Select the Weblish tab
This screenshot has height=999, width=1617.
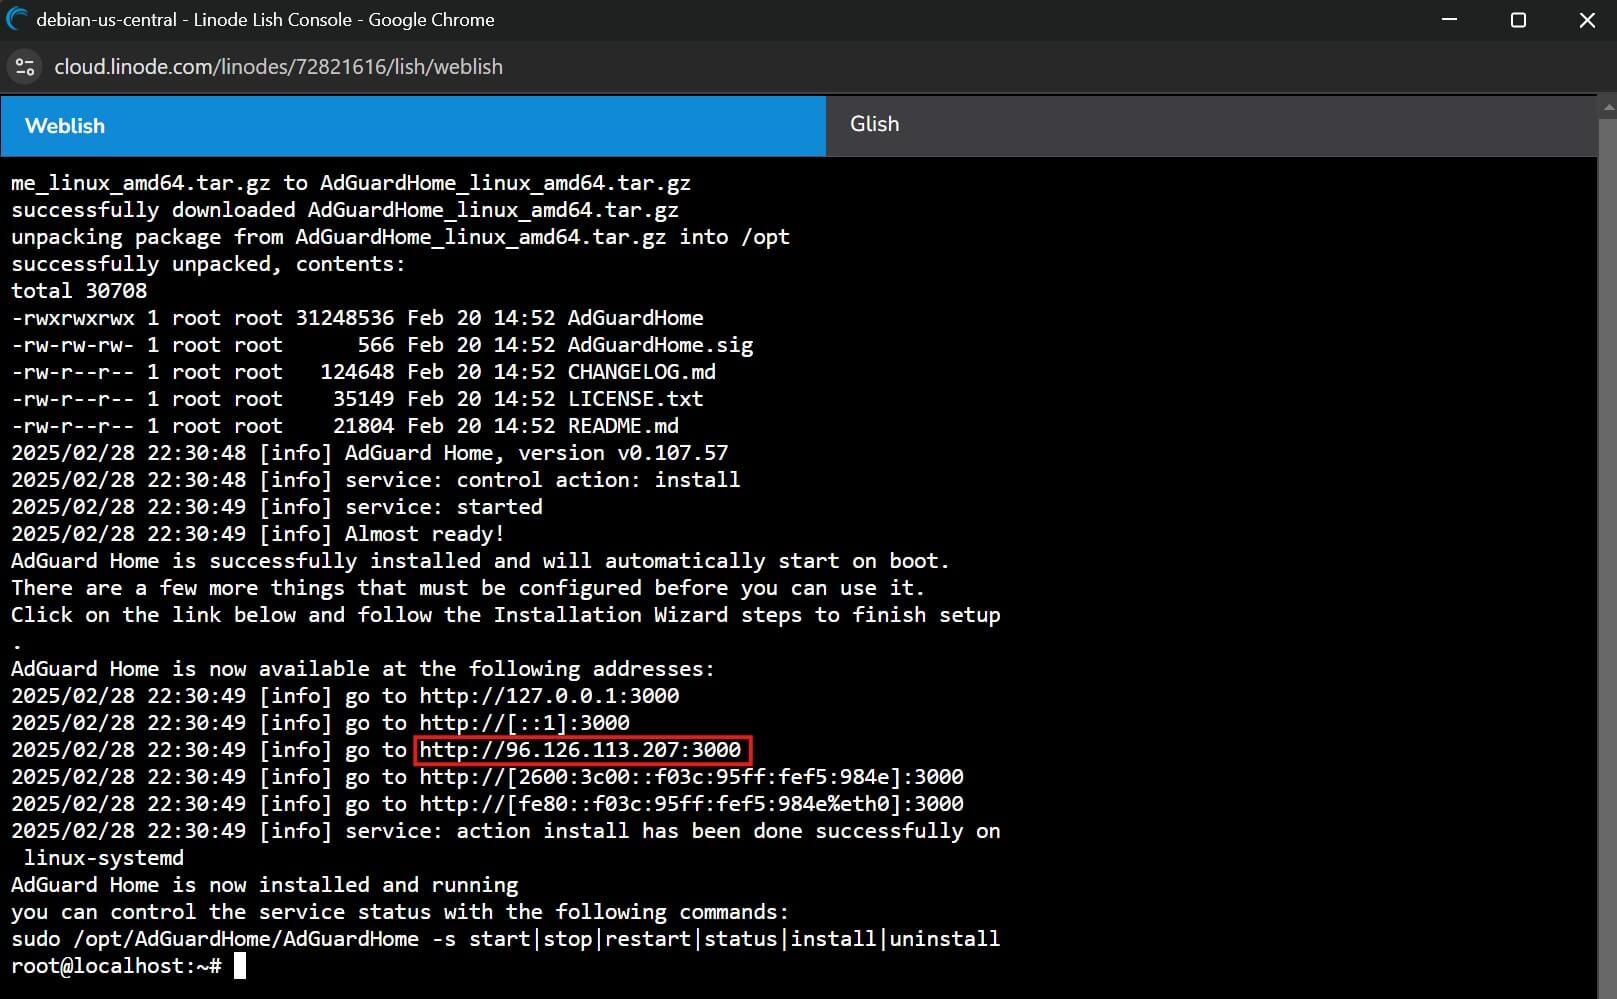(x=65, y=126)
